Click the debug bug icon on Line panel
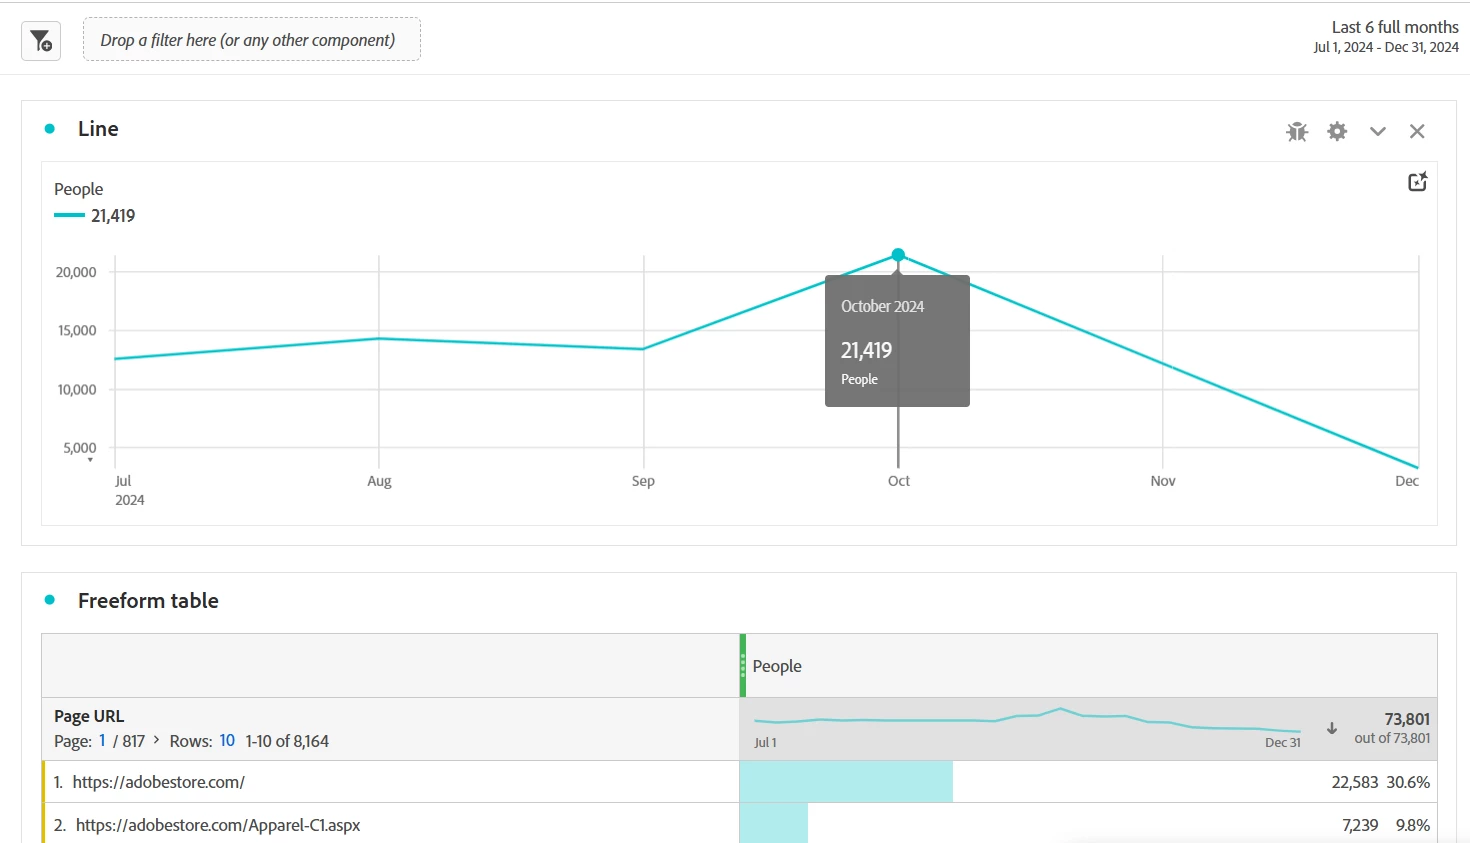 [x=1297, y=131]
